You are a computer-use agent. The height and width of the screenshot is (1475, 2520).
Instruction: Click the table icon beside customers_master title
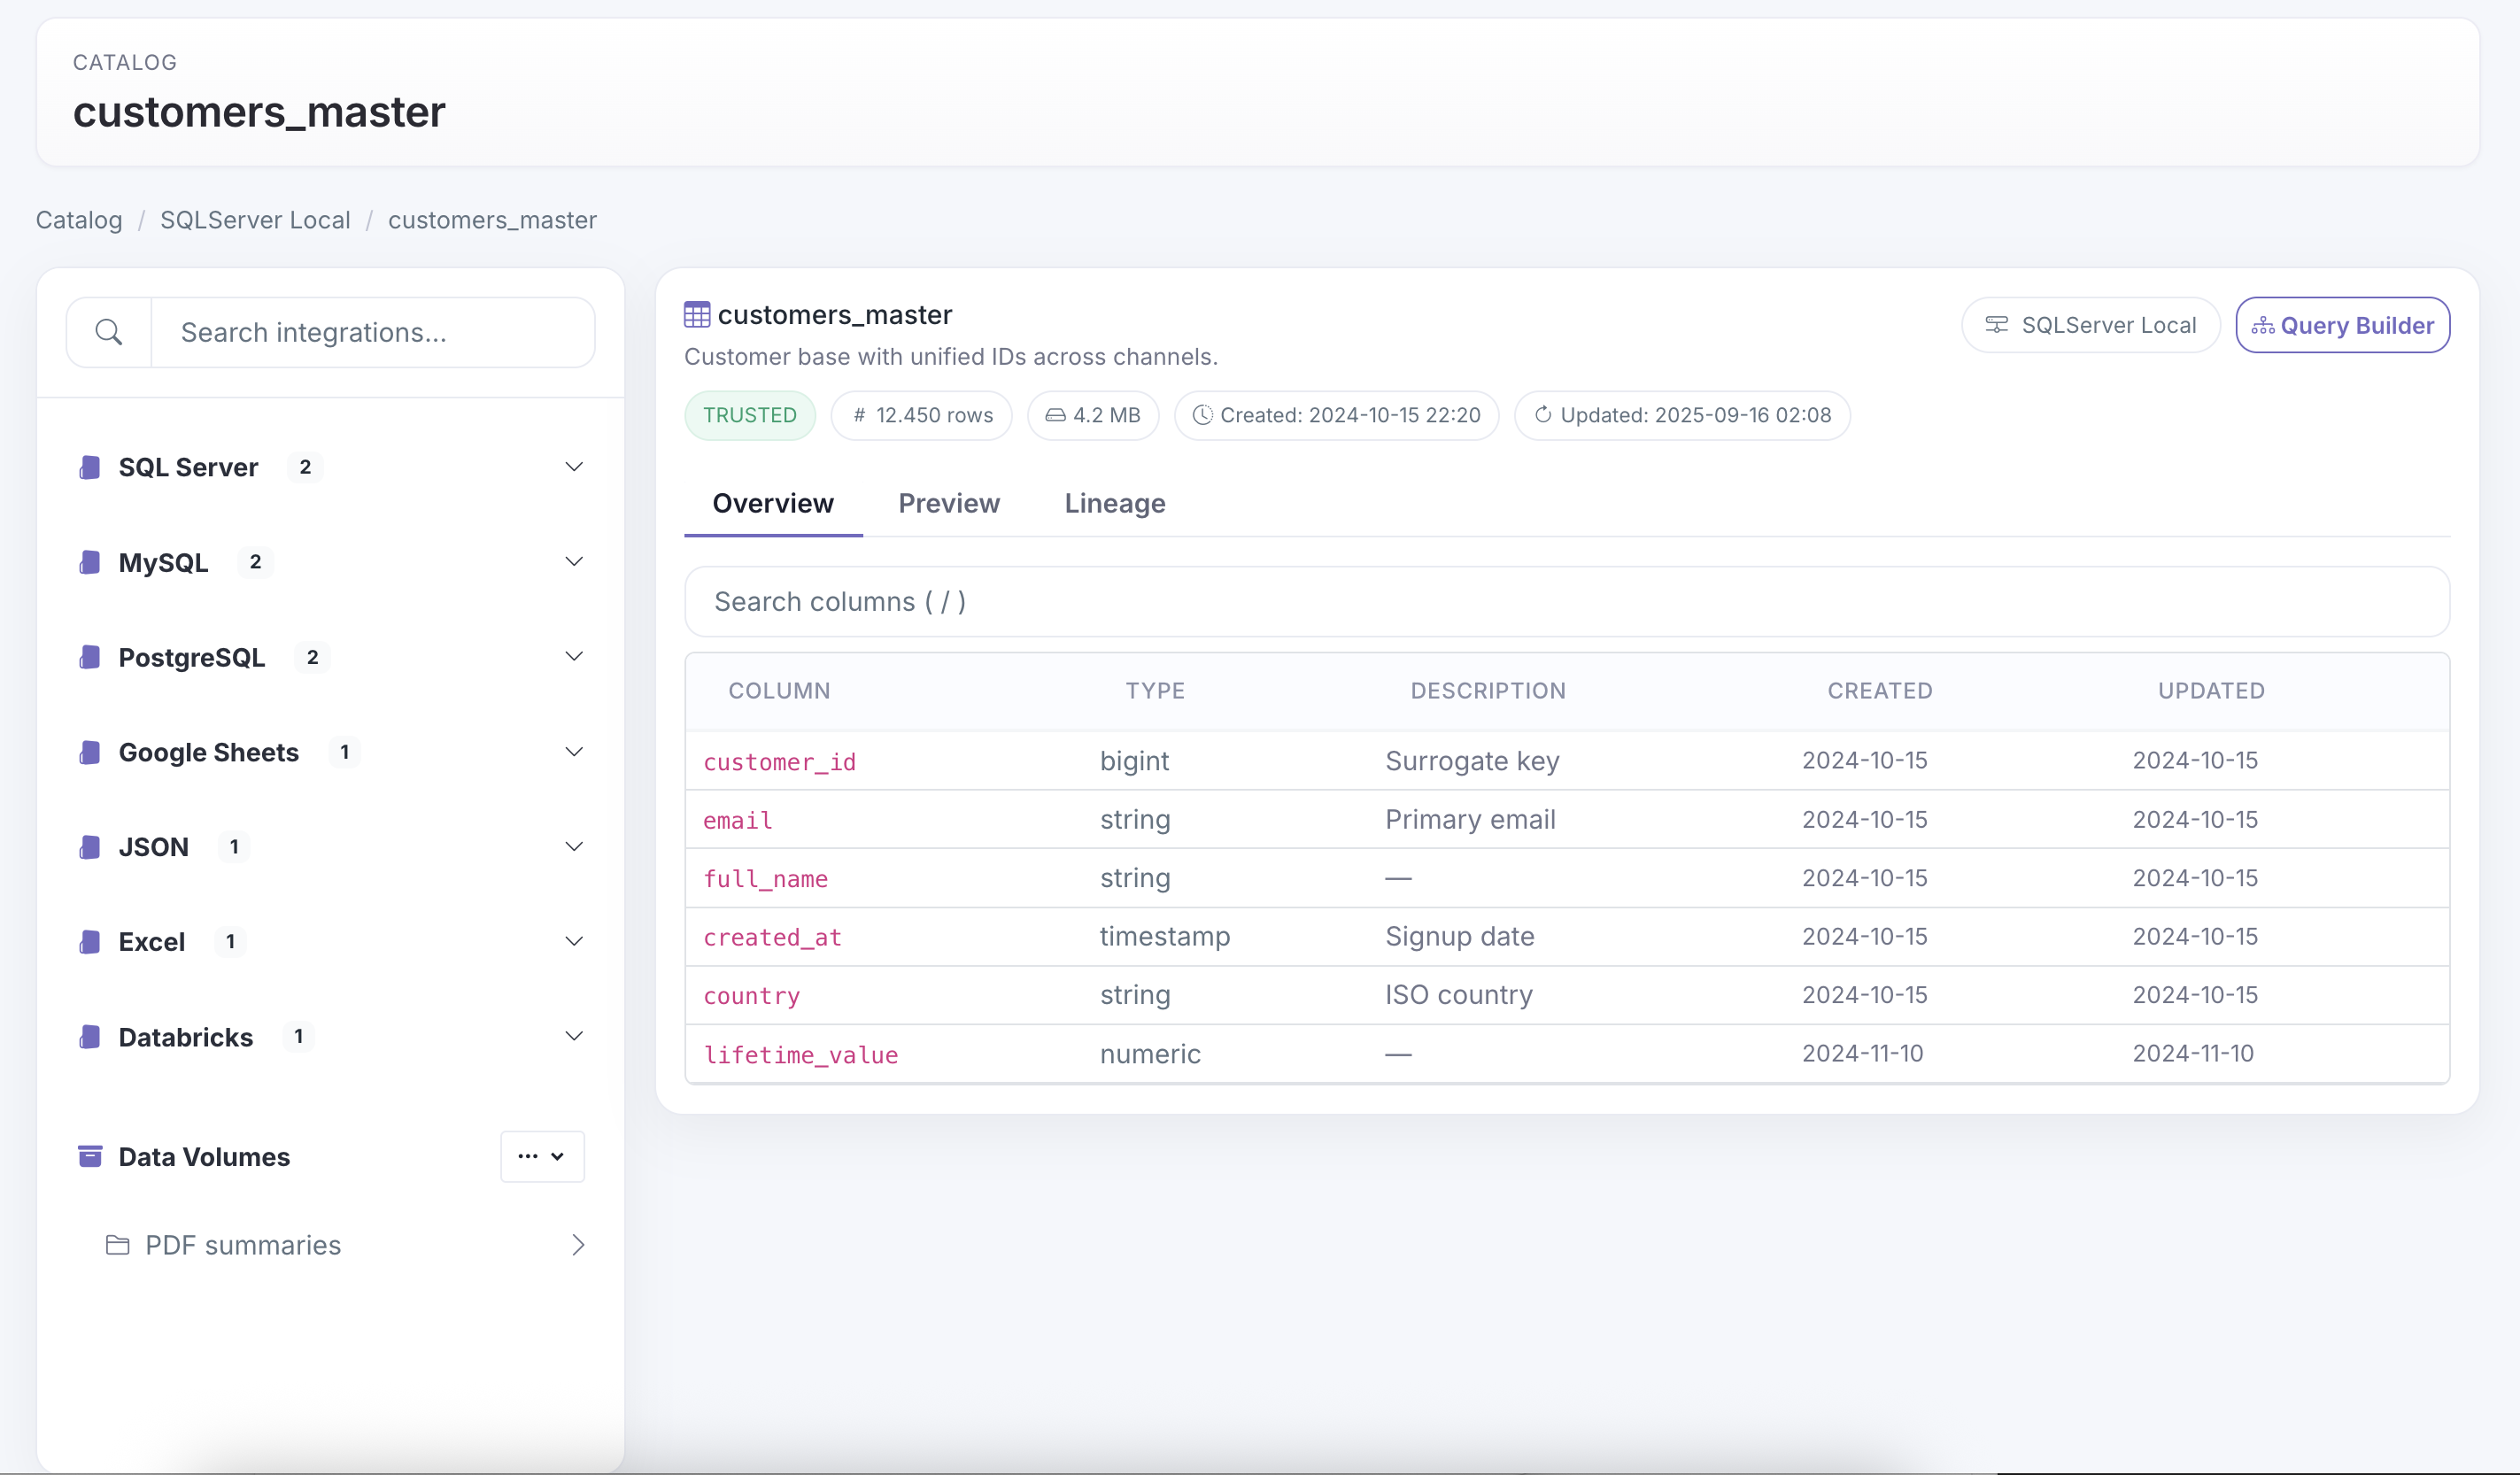coord(697,315)
